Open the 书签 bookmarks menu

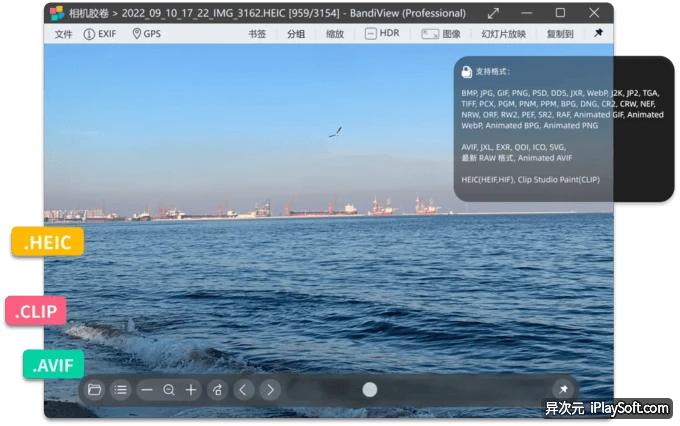coord(257,34)
